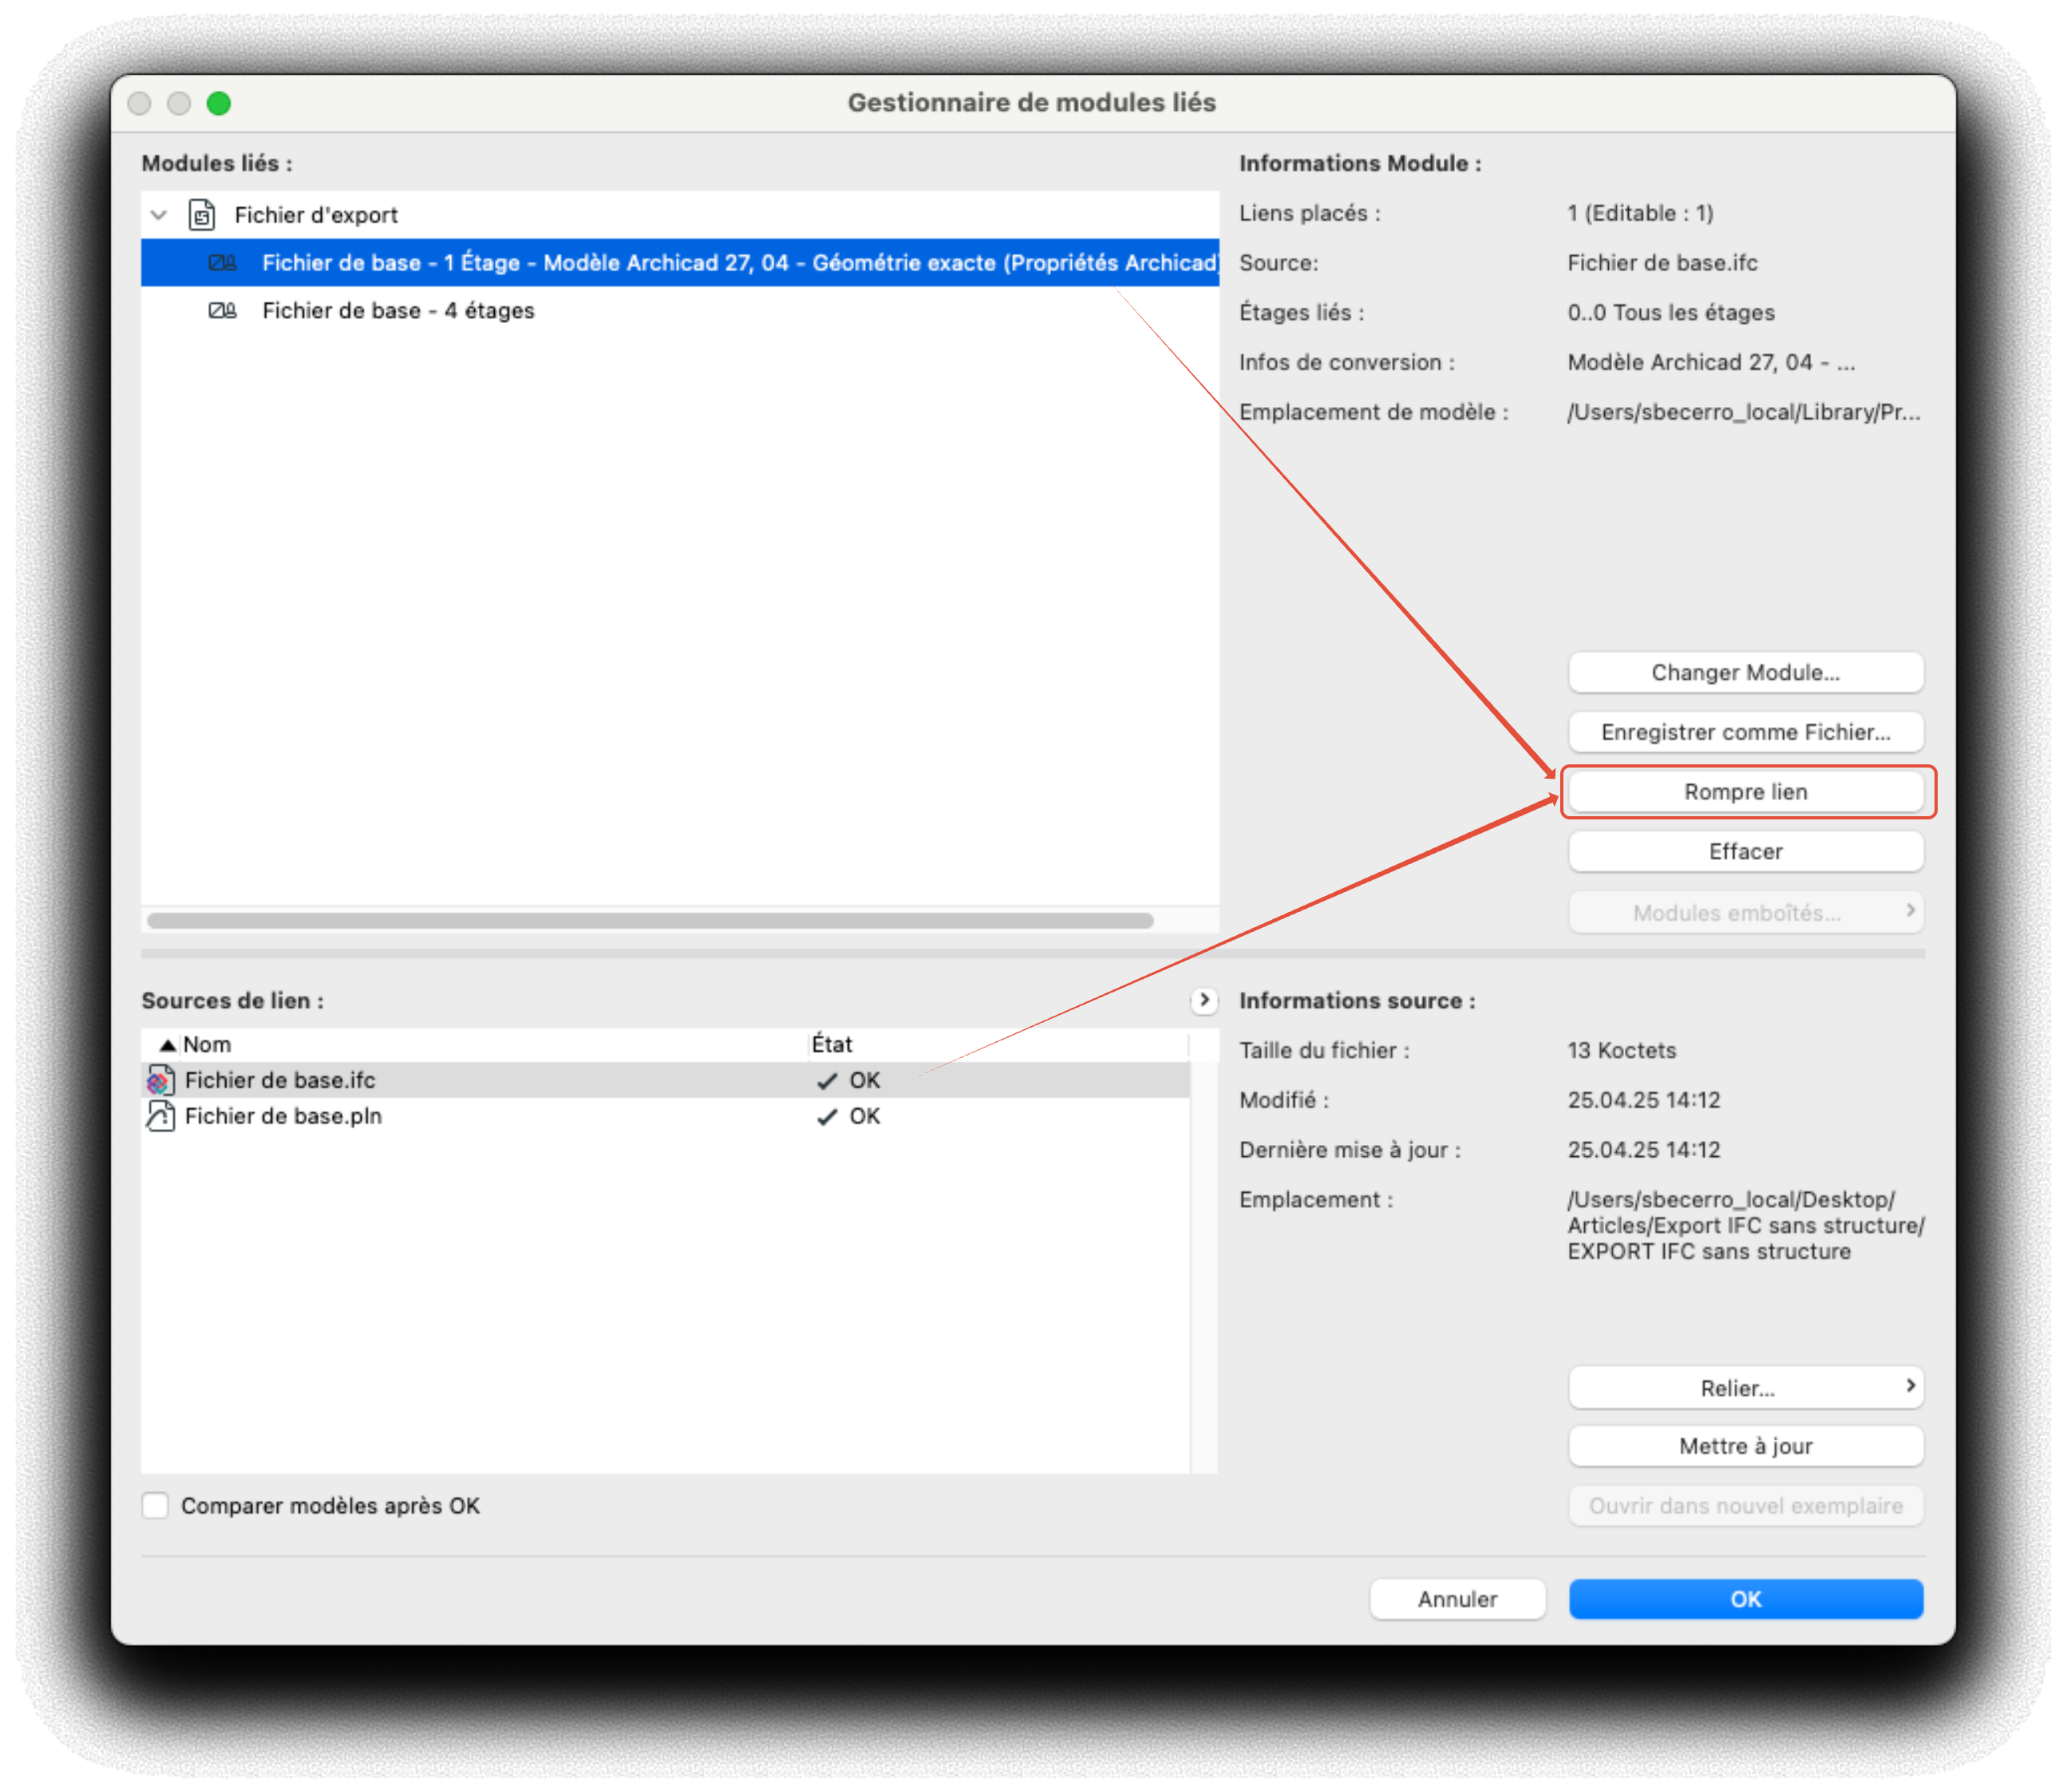
Task: Click the Annuler button
Action: [x=1457, y=1600]
